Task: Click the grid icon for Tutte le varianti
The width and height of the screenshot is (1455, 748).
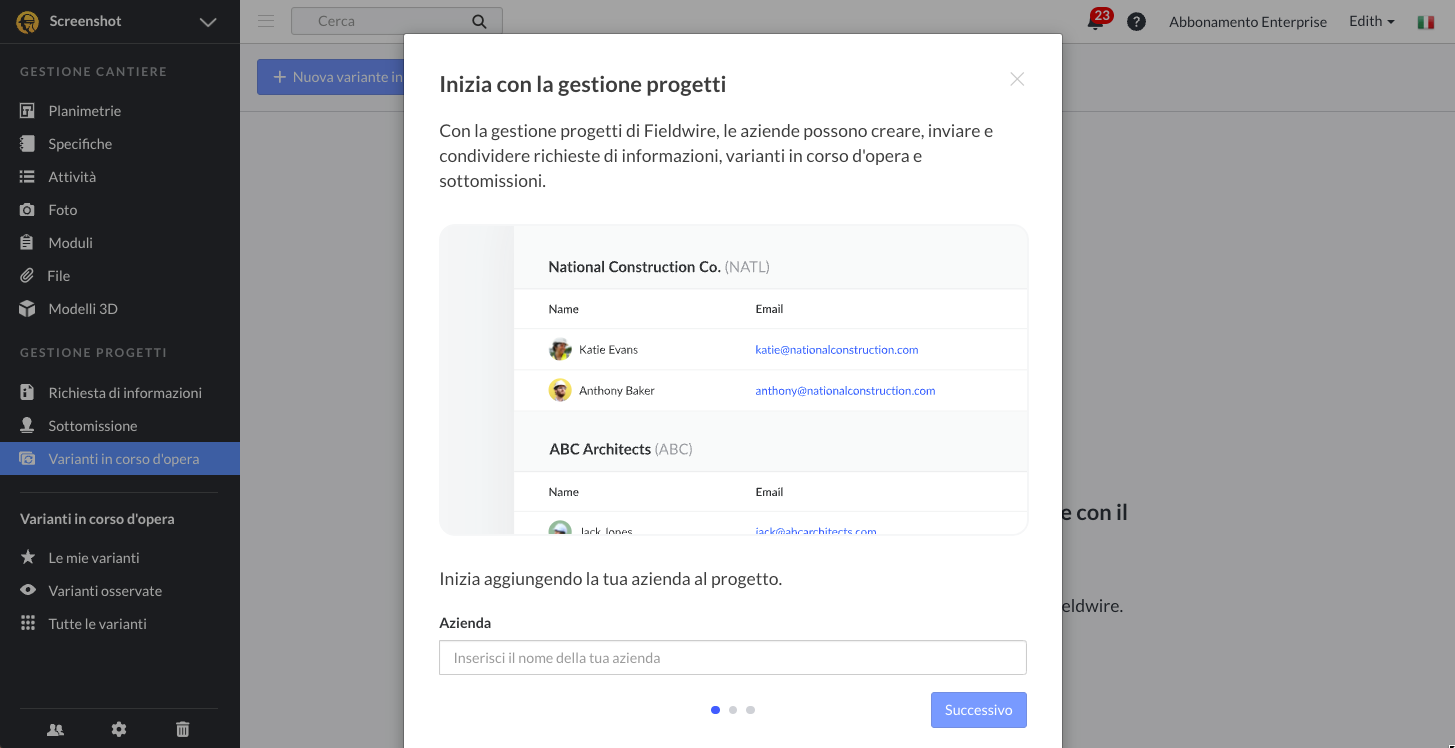Action: (28, 623)
